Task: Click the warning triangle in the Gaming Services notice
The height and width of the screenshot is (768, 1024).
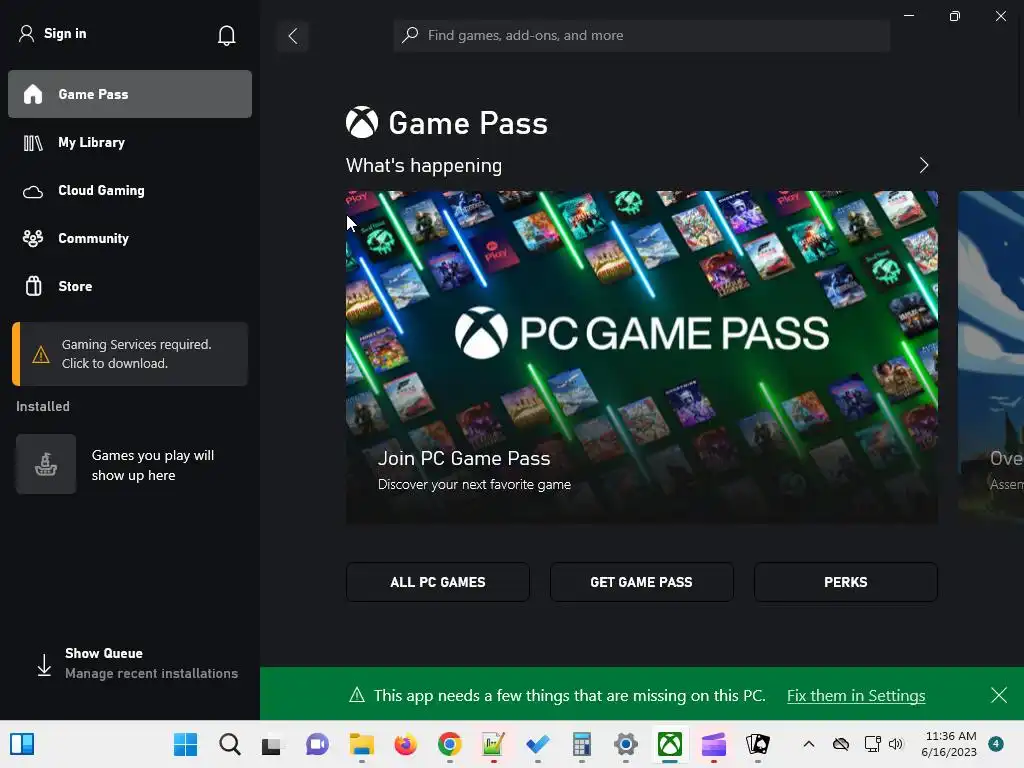Action: 40,355
